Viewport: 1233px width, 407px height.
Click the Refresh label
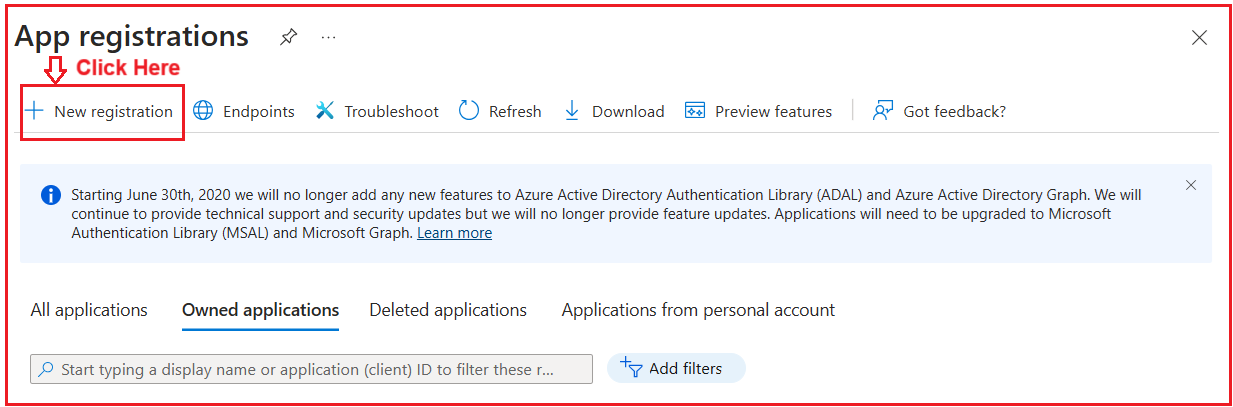515,111
